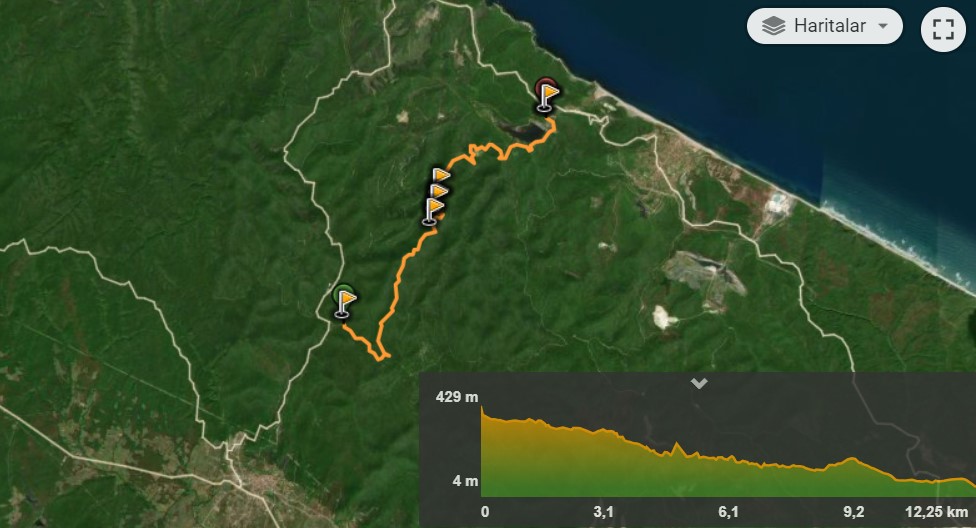Click the middle waypoint flag on route

439,191
